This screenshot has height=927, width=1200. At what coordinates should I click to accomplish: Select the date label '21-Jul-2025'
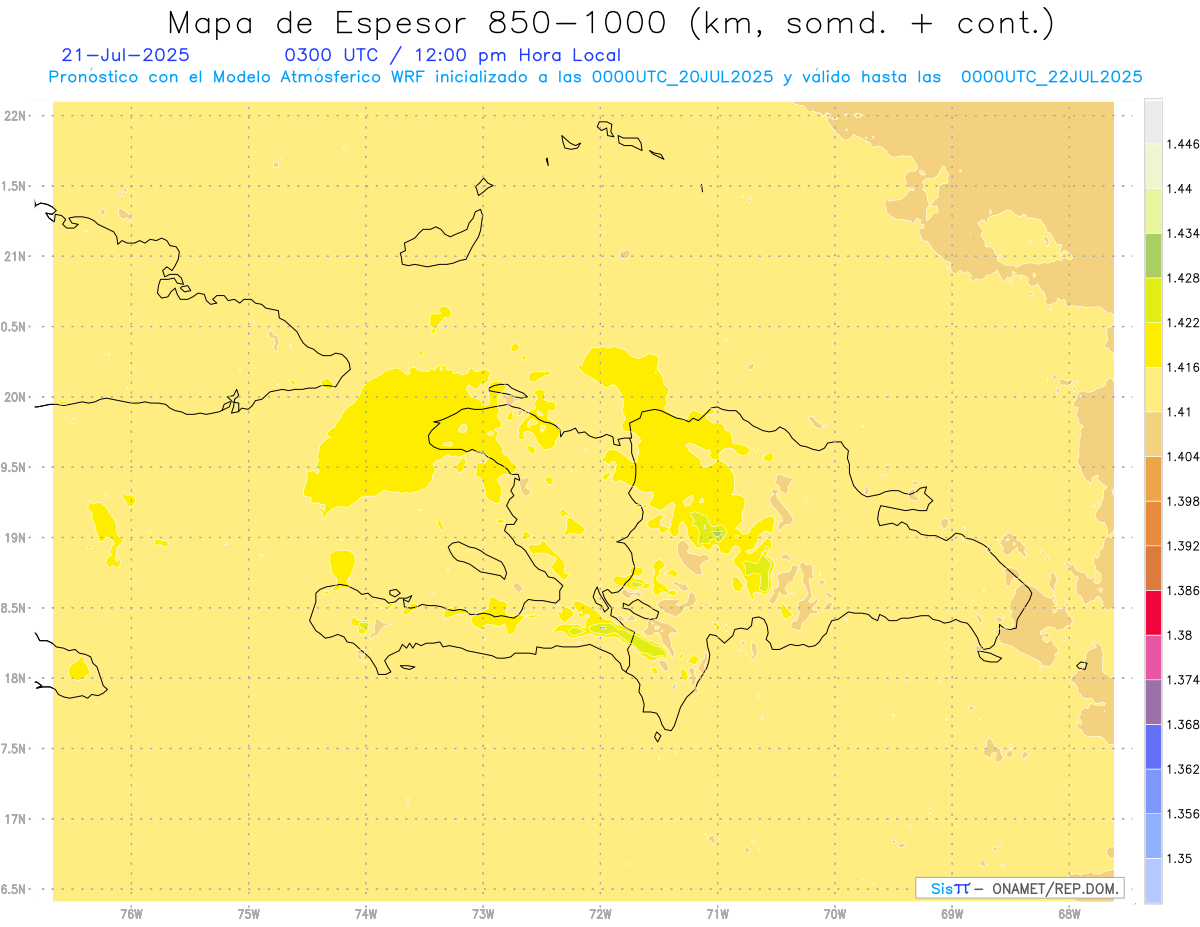tap(125, 55)
